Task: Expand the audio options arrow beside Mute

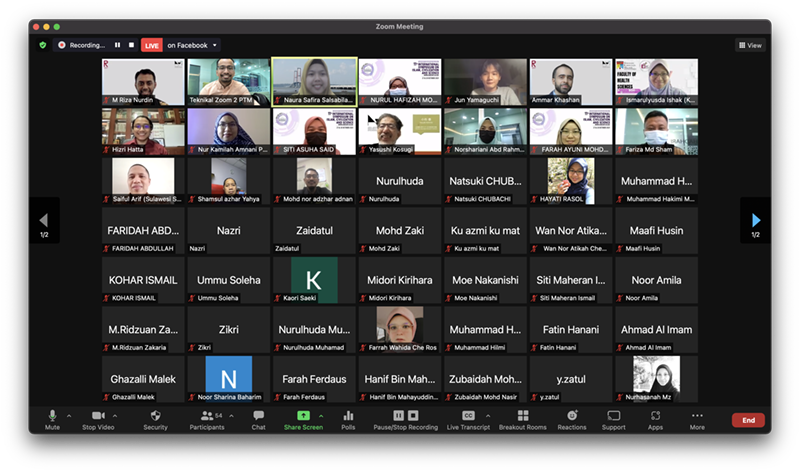Action: (x=69, y=415)
